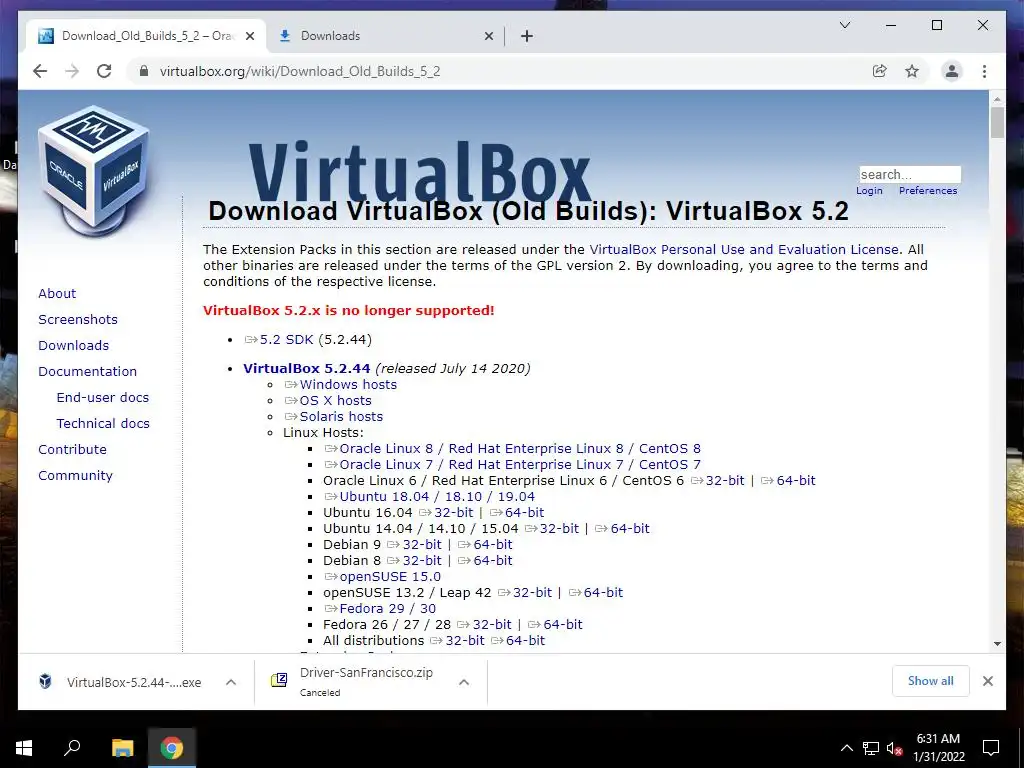The image size is (1024, 768).
Task: Click the VirtualBox installer icon in downloads bar
Action: 45,682
